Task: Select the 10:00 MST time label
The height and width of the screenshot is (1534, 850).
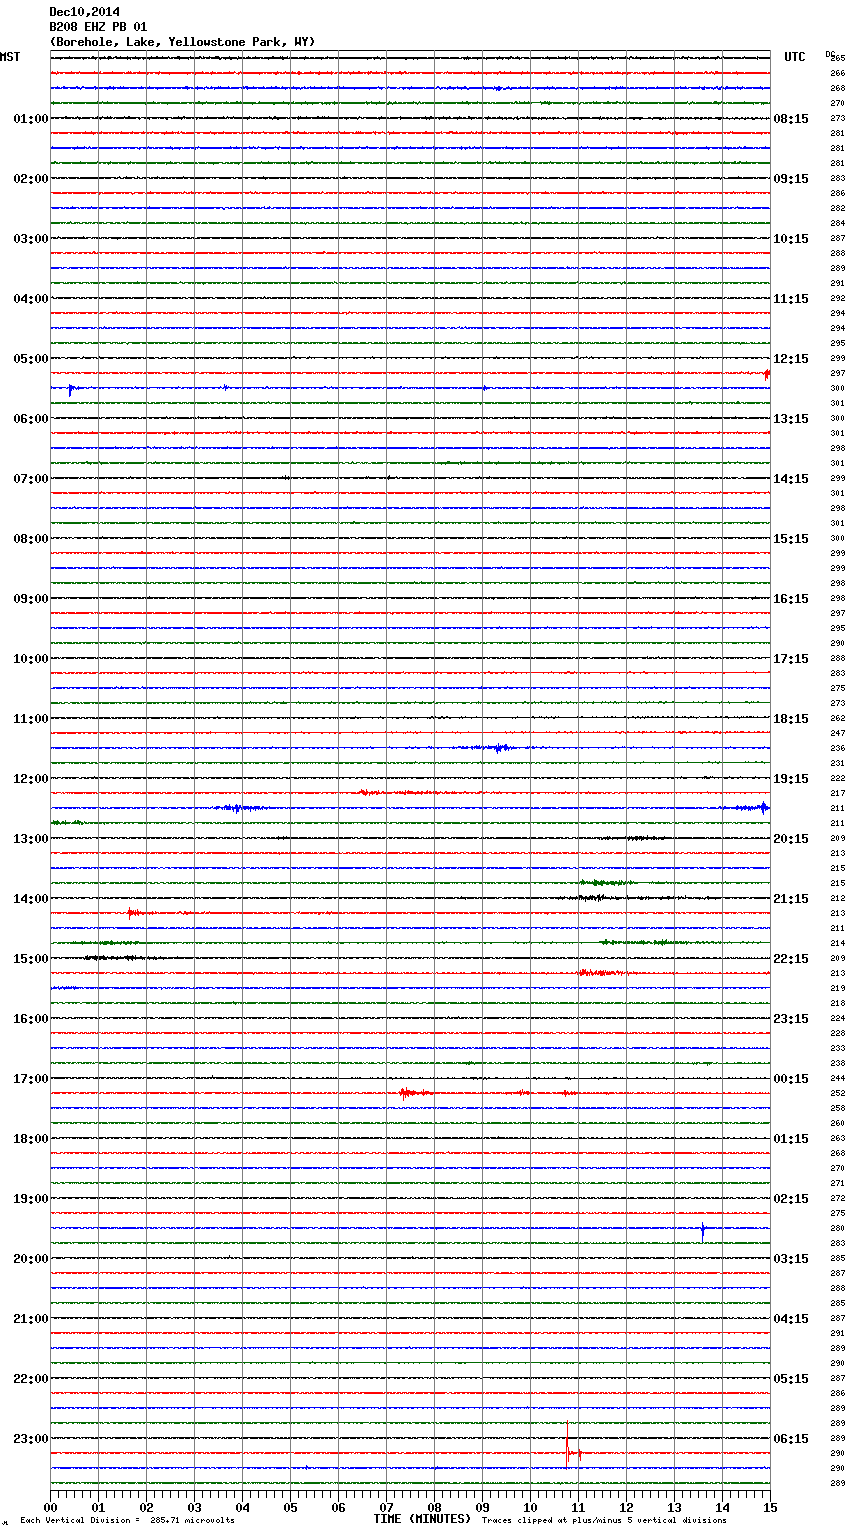Action: point(31,659)
